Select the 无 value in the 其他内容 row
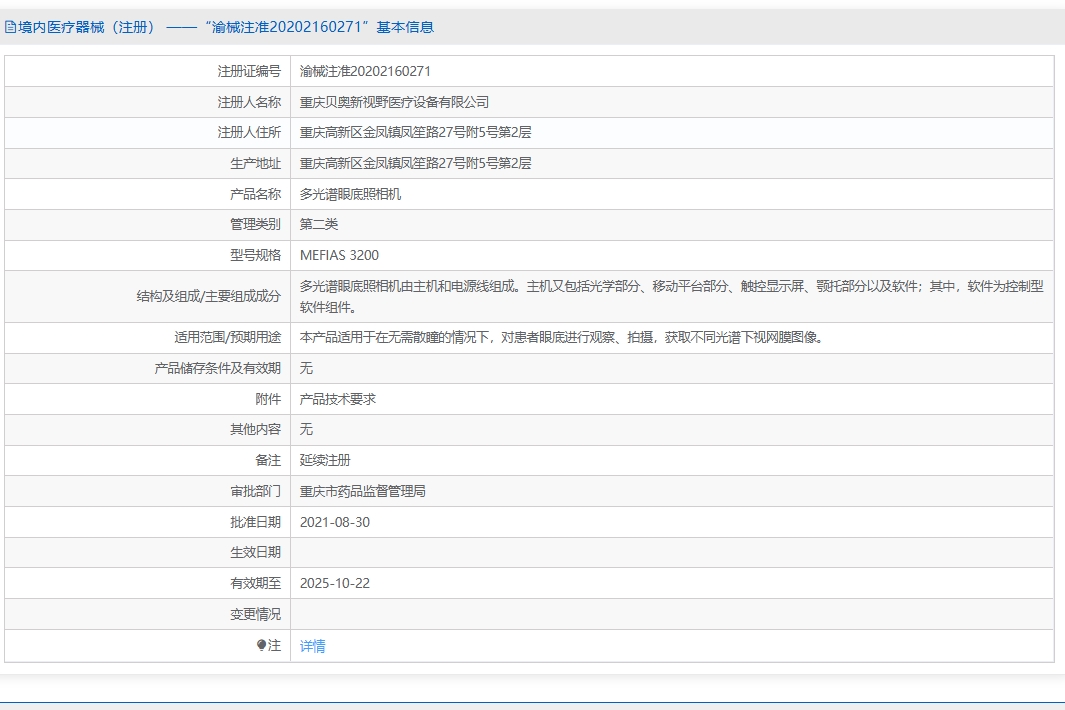This screenshot has width=1065, height=710. click(306, 429)
